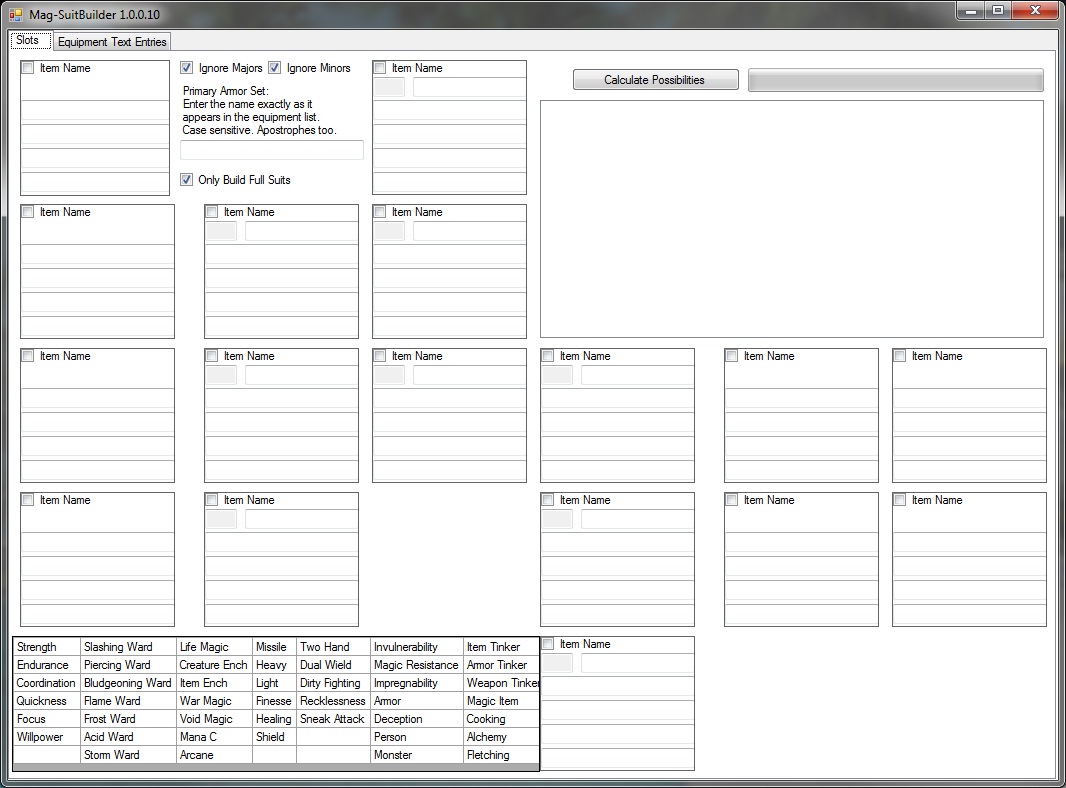Tick Item Name checkbox beside the skills table
The height and width of the screenshot is (788, 1066).
click(548, 644)
